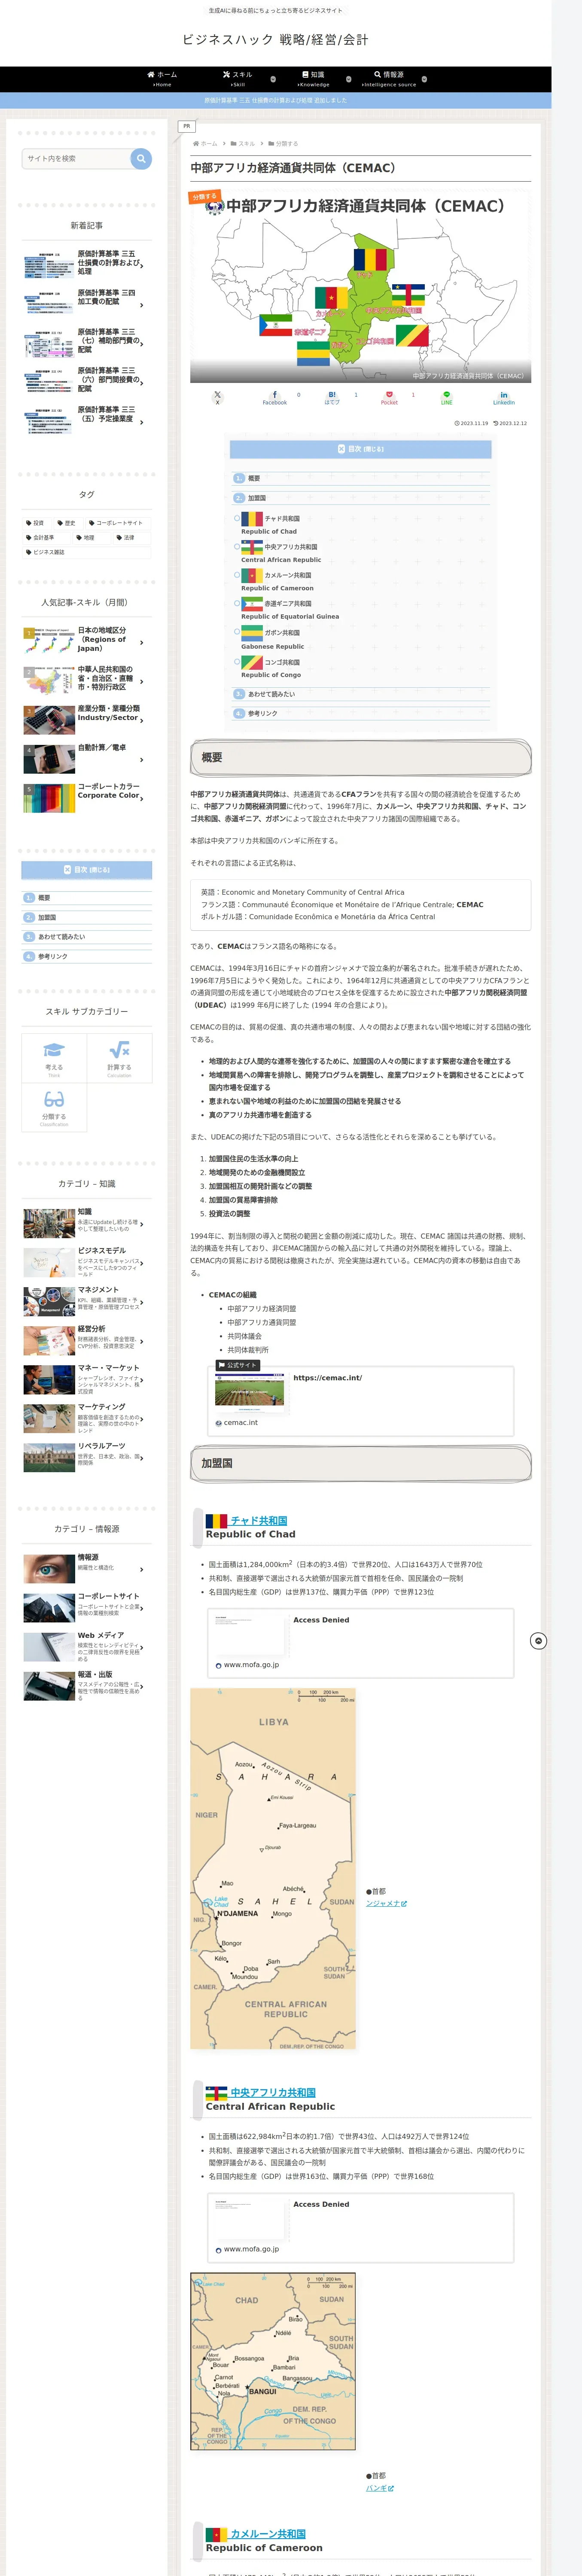The width and height of the screenshot is (582, 2576).
Task: Click the scroll-to-top circular arrow button
Action: [538, 1641]
